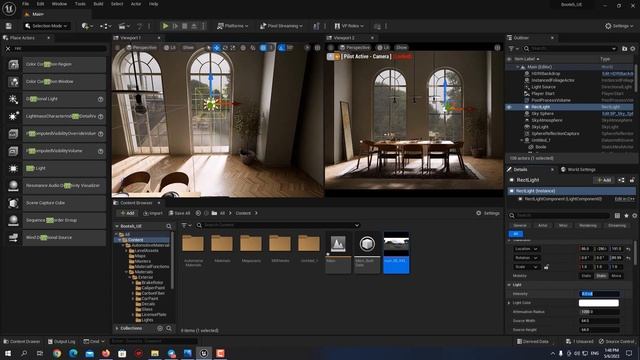This screenshot has height=360, width=640.
Task: Open the quick add actor icon dropdown
Action: pyautogui.click(x=87, y=26)
